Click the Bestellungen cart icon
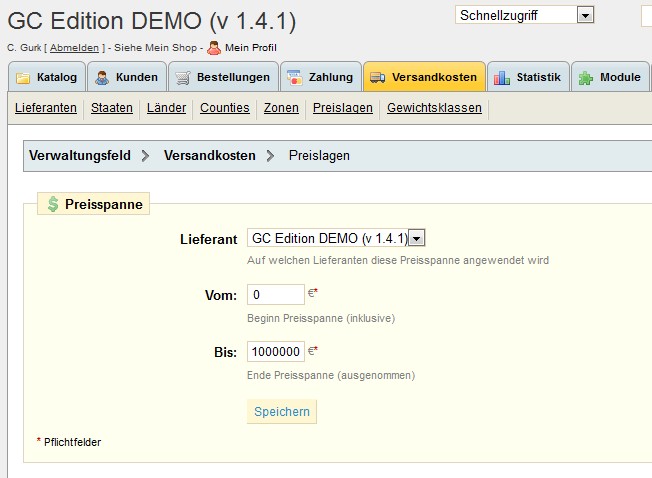Screen dimensions: 652x478 point(182,77)
